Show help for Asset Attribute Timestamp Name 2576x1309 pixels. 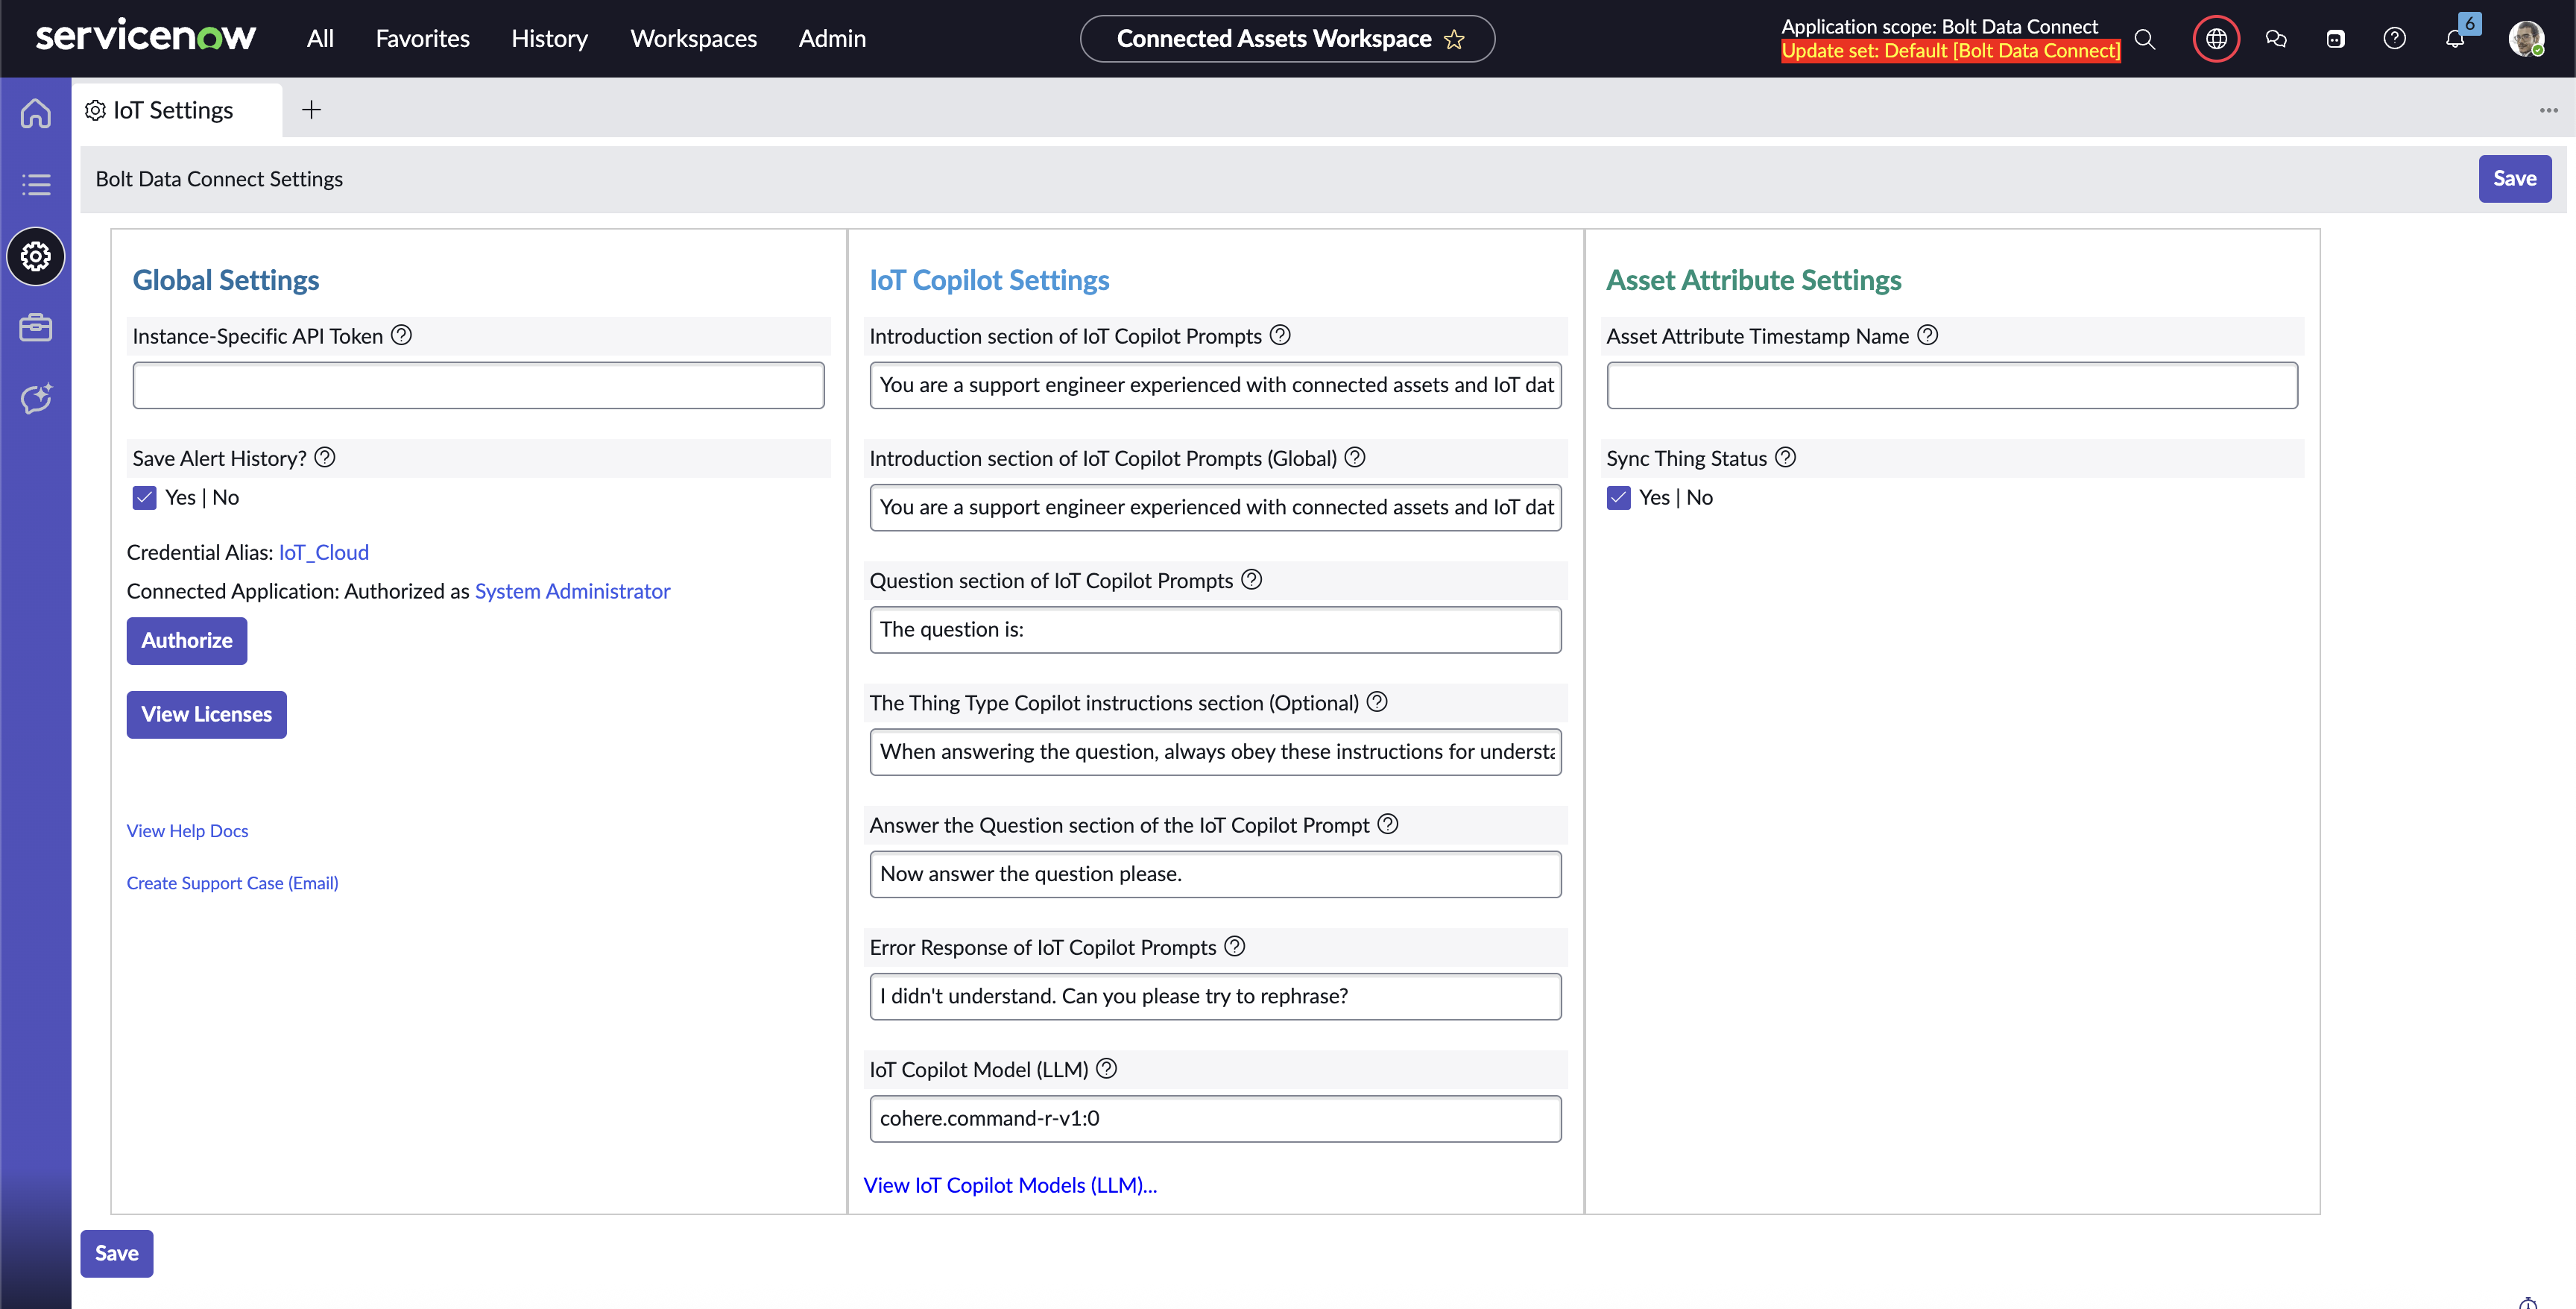1928,335
